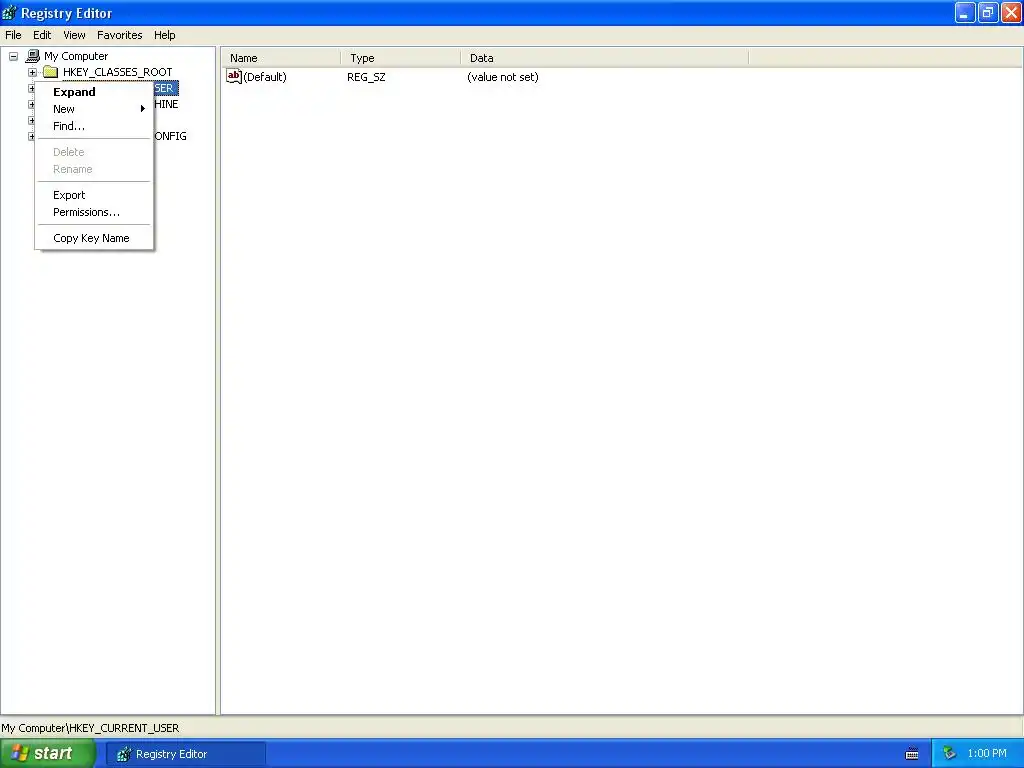
Task: Open the keyboard icon in system tray
Action: coord(912,754)
